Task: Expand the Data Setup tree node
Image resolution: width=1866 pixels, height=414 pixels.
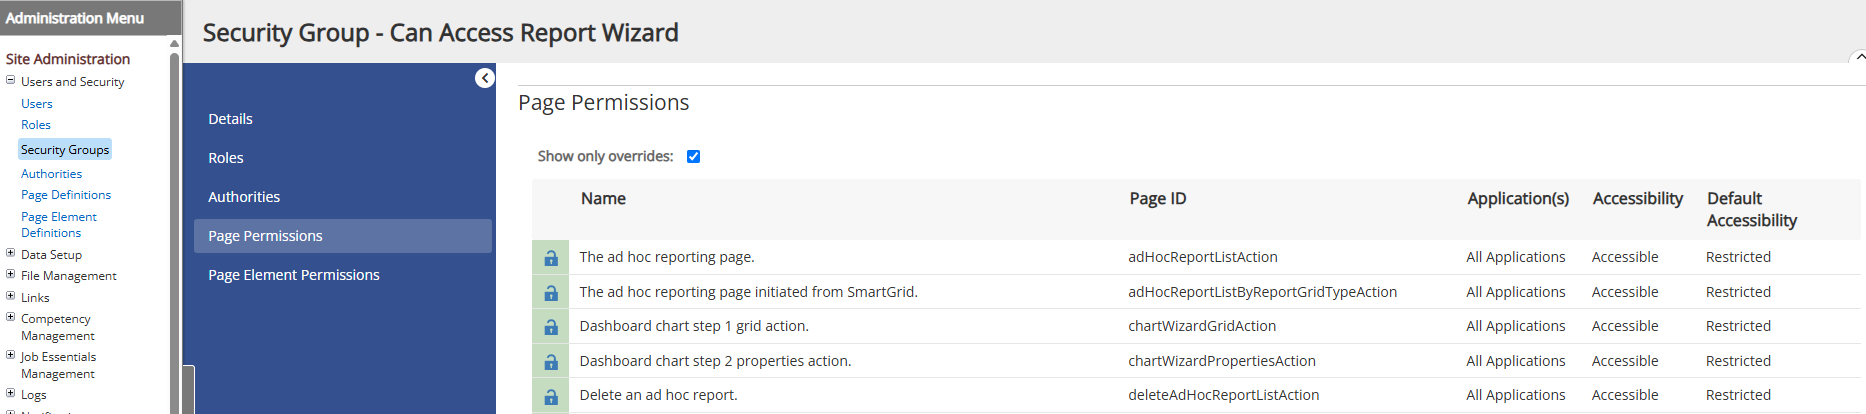Action: pos(11,253)
